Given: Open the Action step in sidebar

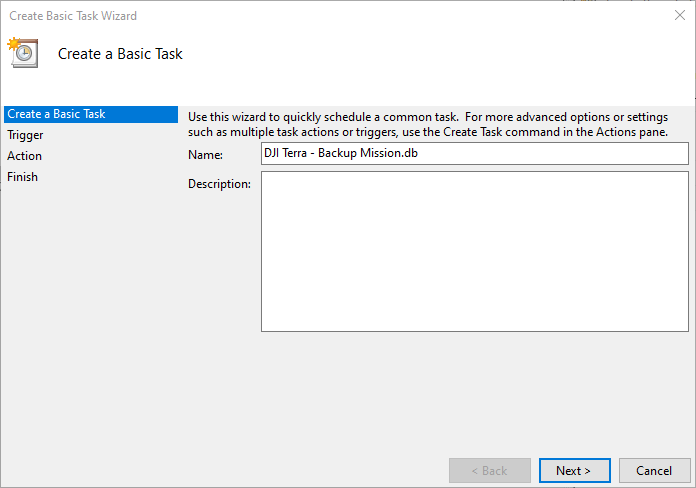Looking at the screenshot, I should (25, 156).
